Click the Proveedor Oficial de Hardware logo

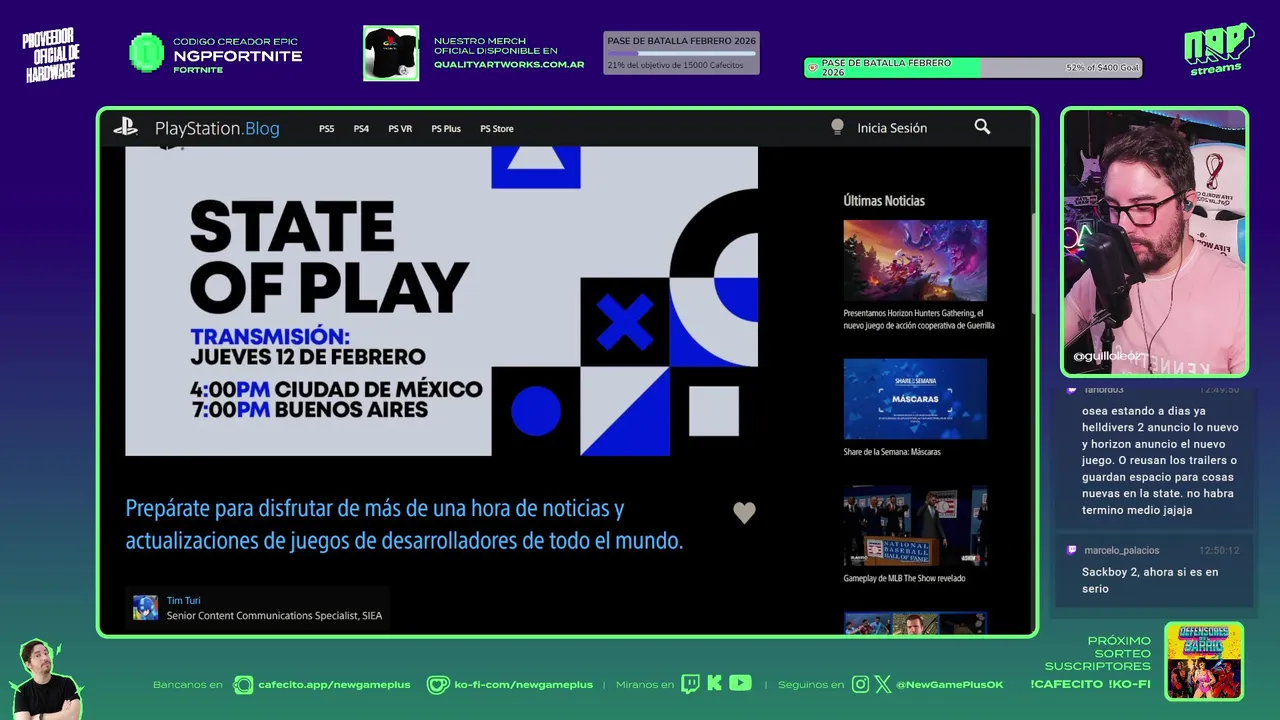51,56
